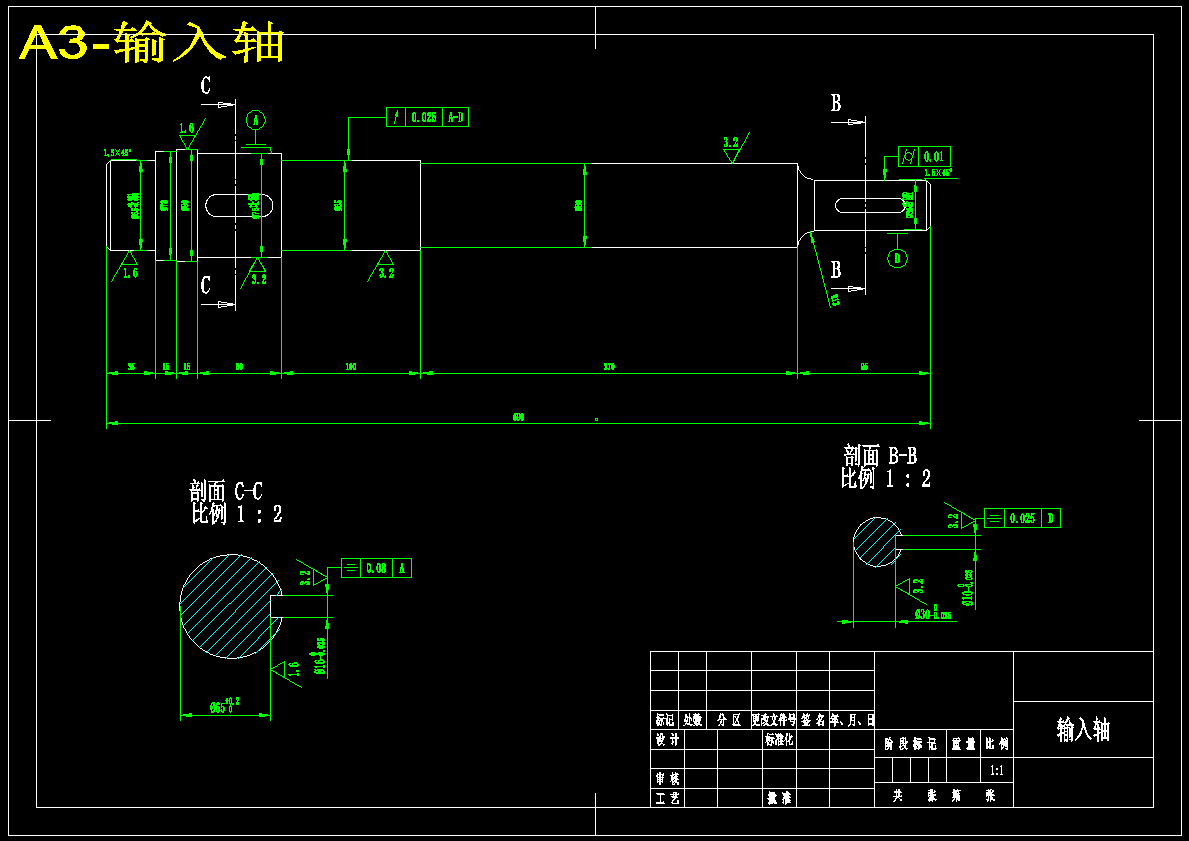Click the "更改文件号" header cell
The height and width of the screenshot is (841, 1189).
(x=773, y=720)
